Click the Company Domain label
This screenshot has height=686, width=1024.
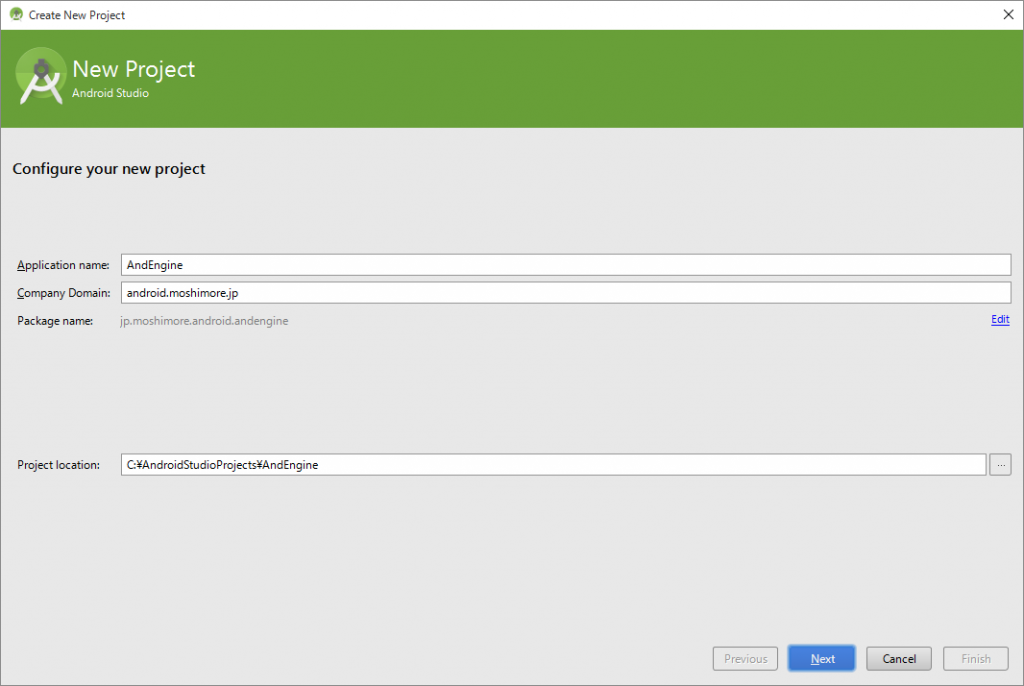pos(63,293)
